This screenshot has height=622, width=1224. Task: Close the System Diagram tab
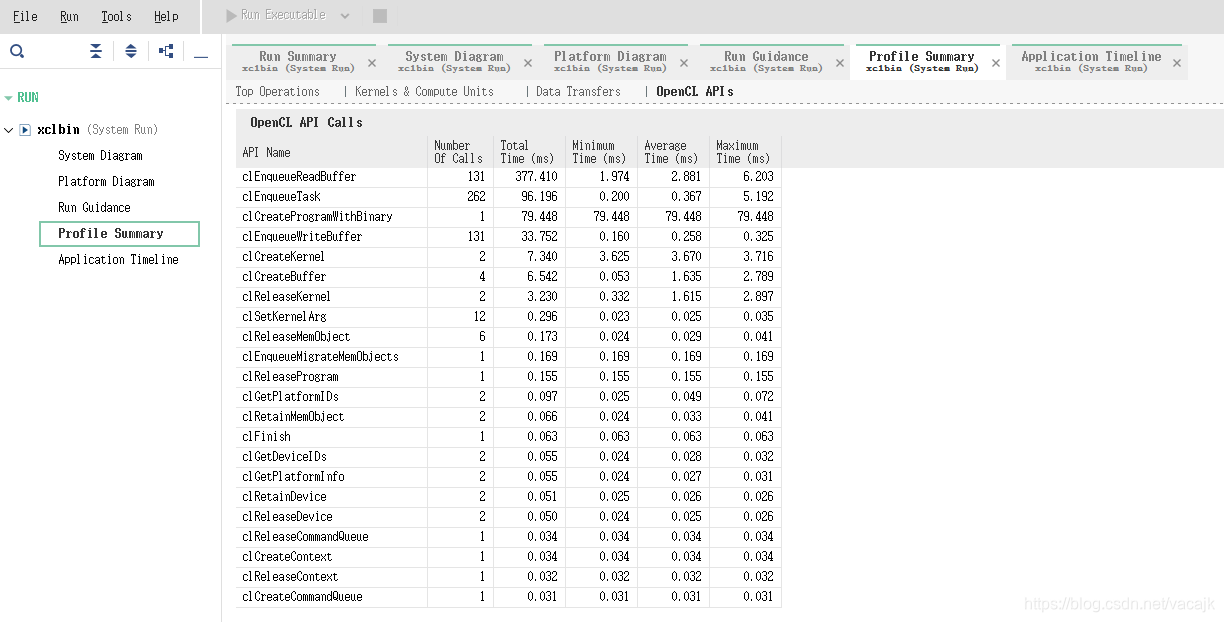point(528,63)
